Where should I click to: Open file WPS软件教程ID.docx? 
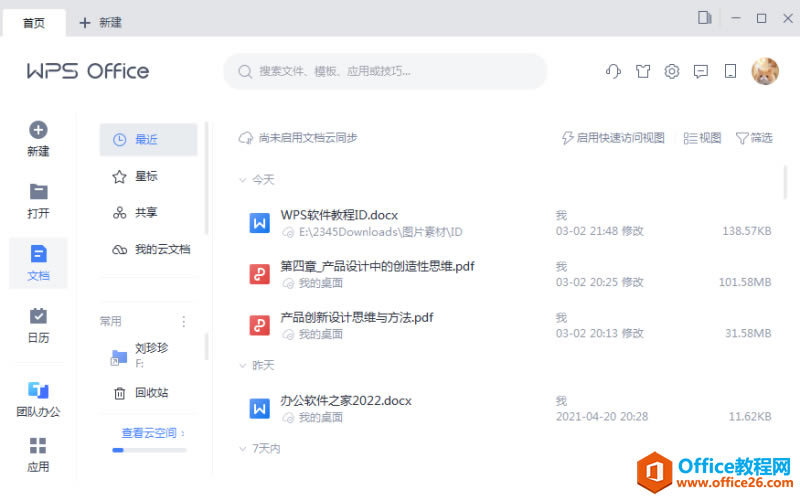tap(339, 215)
